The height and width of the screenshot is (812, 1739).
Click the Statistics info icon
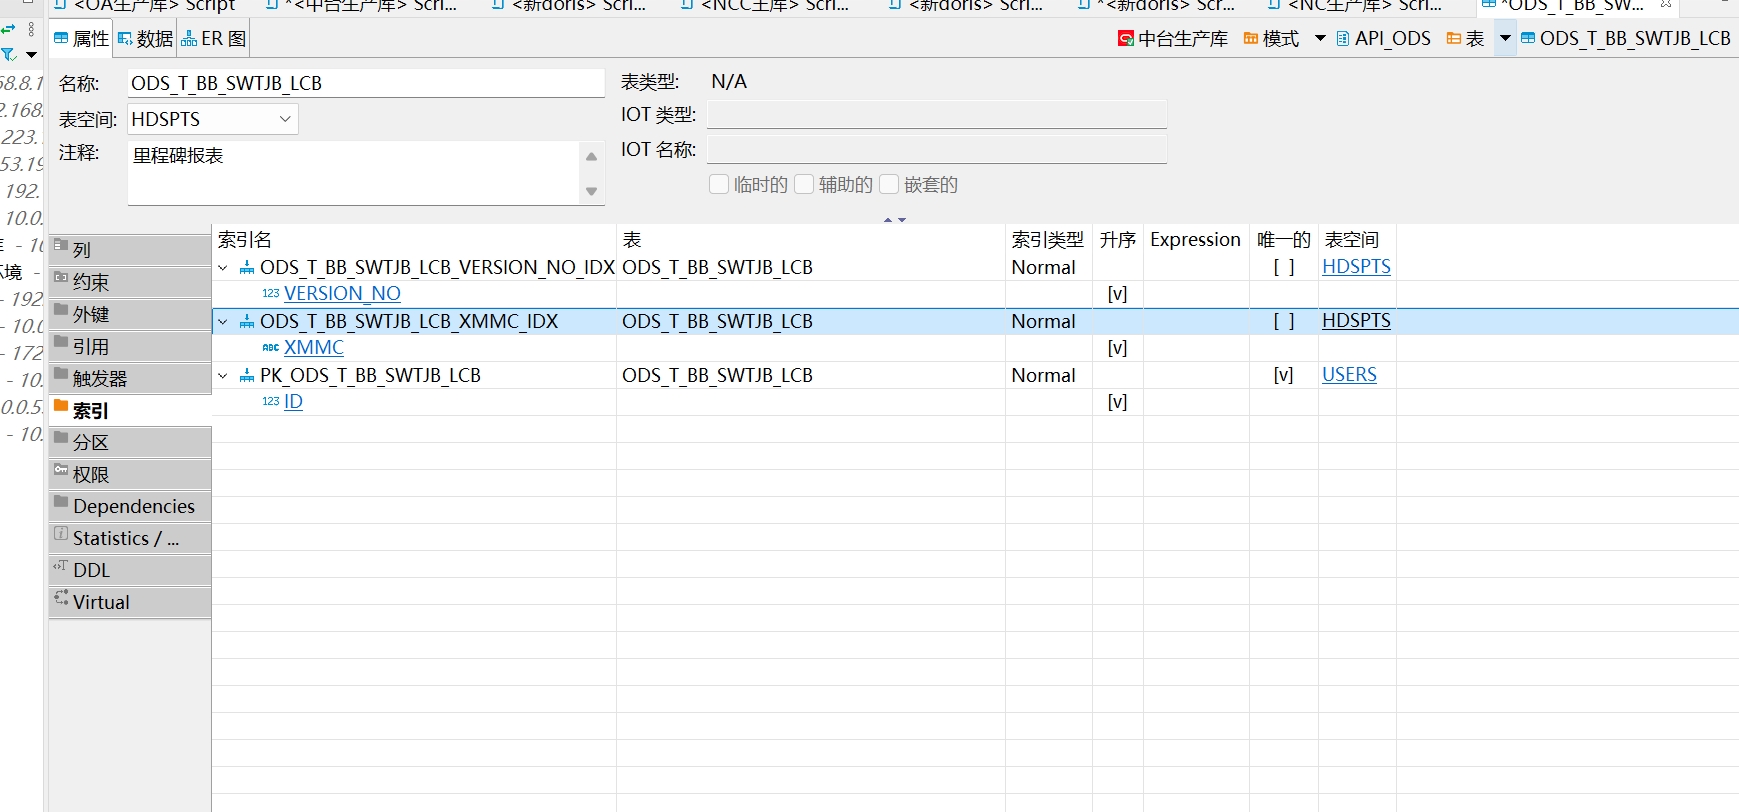(x=61, y=533)
